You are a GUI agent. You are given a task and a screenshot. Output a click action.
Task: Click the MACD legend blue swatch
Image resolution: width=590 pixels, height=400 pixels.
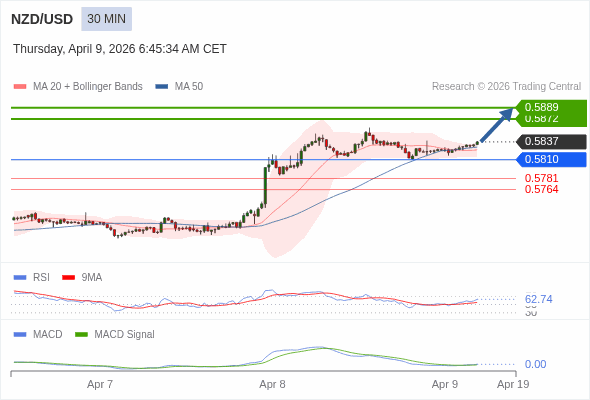20,335
